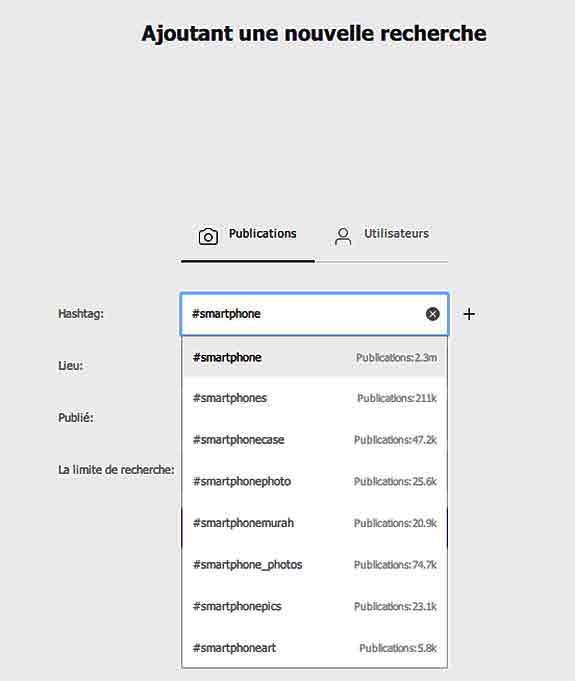Switch to the Publications tab

(248, 237)
